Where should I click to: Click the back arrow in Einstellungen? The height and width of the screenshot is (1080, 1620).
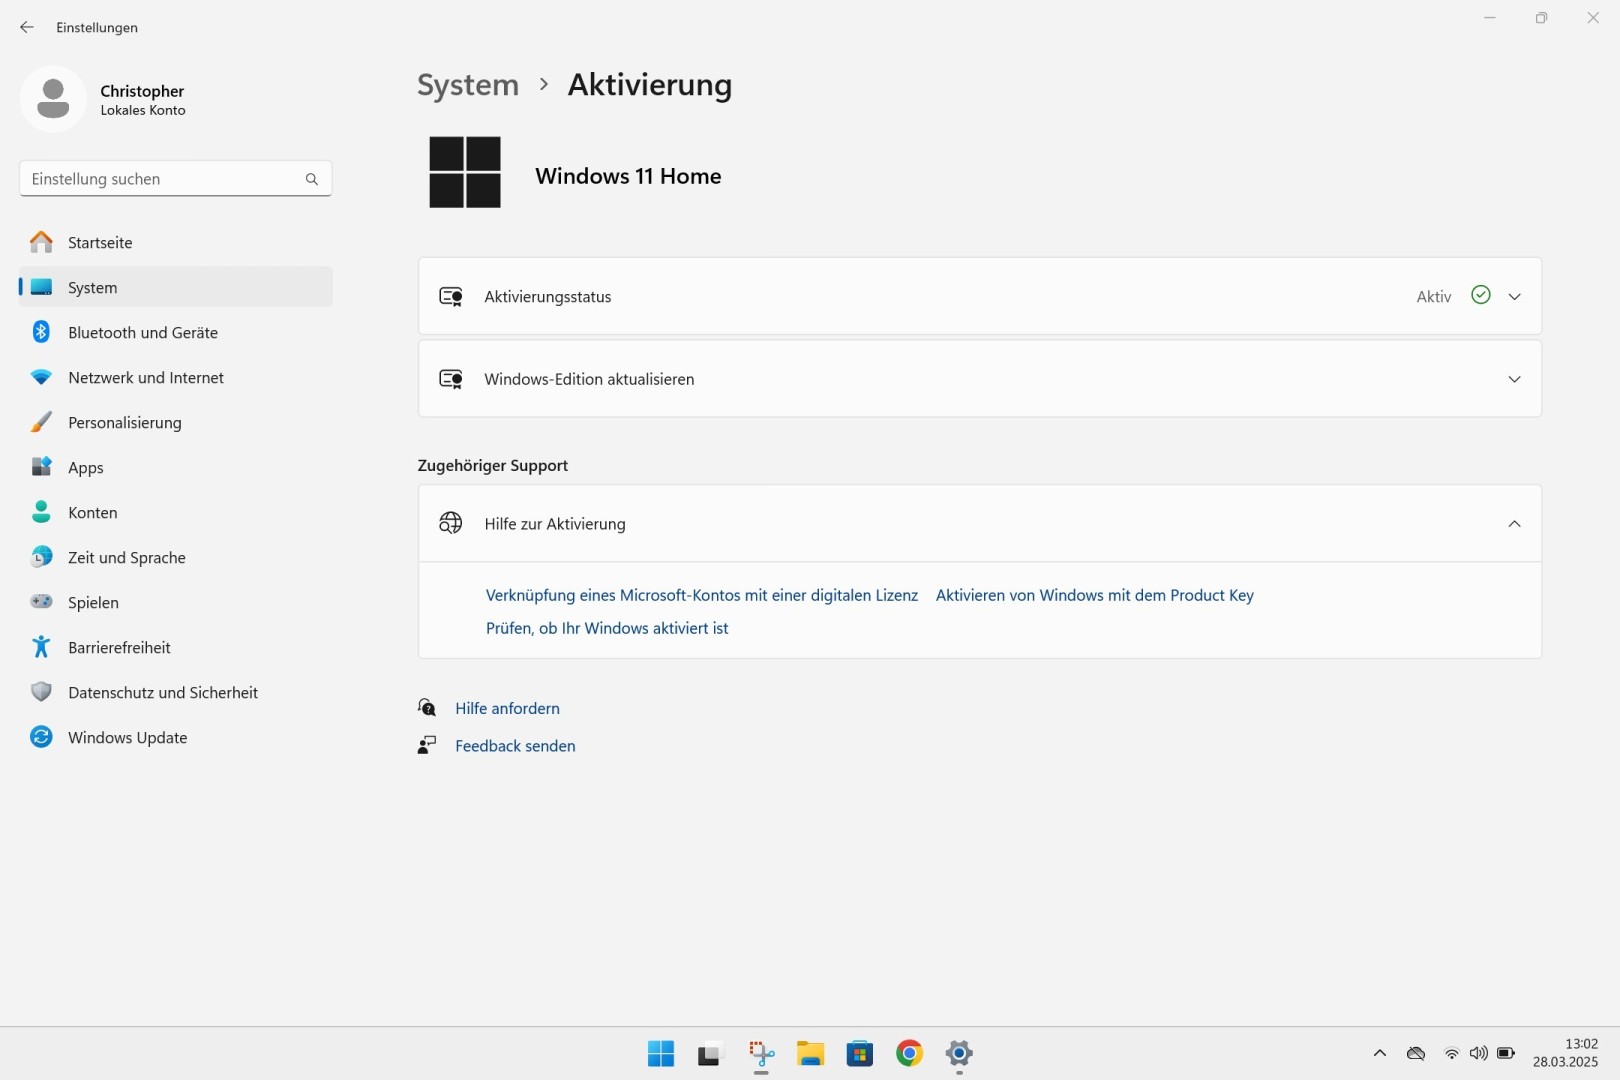pyautogui.click(x=27, y=28)
